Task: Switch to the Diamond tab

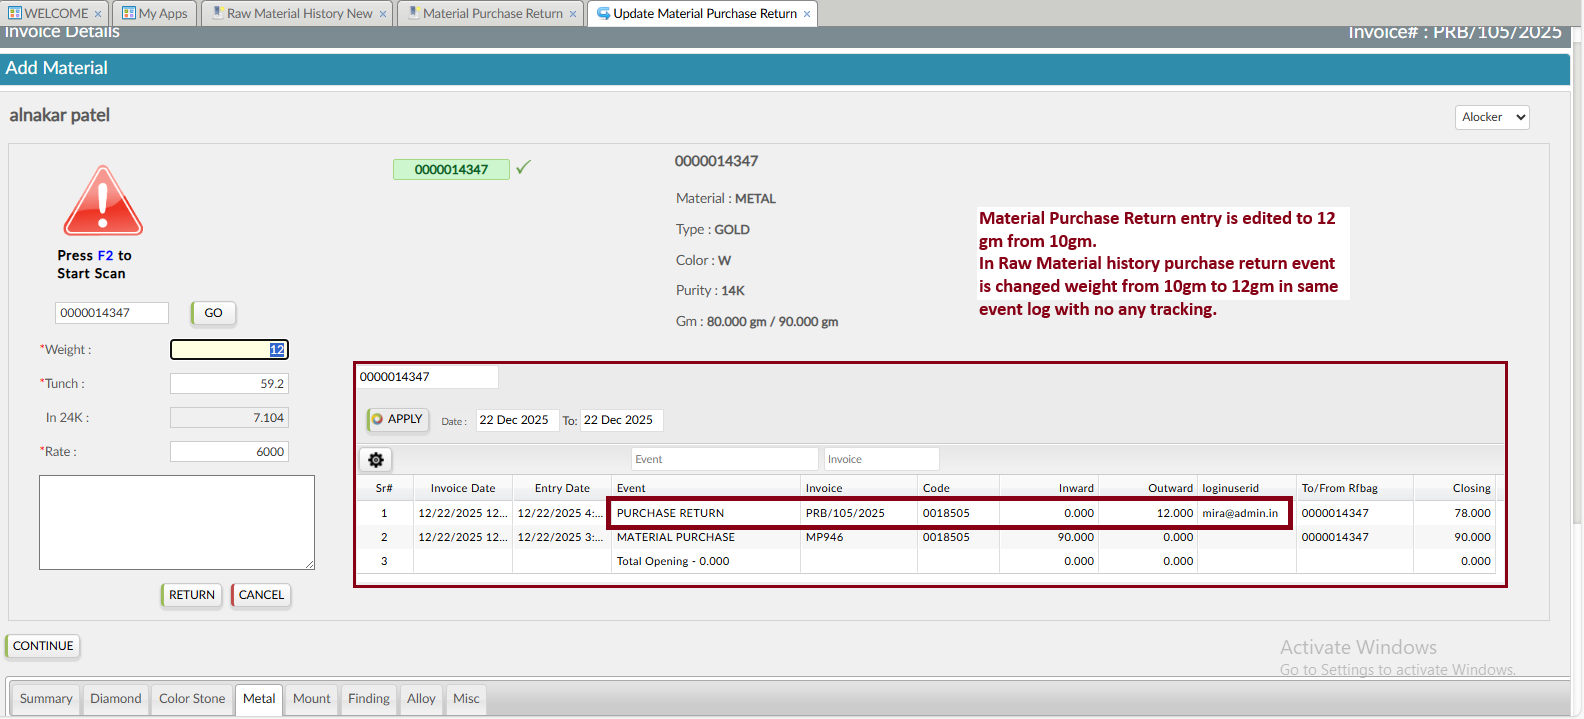Action: point(116,699)
